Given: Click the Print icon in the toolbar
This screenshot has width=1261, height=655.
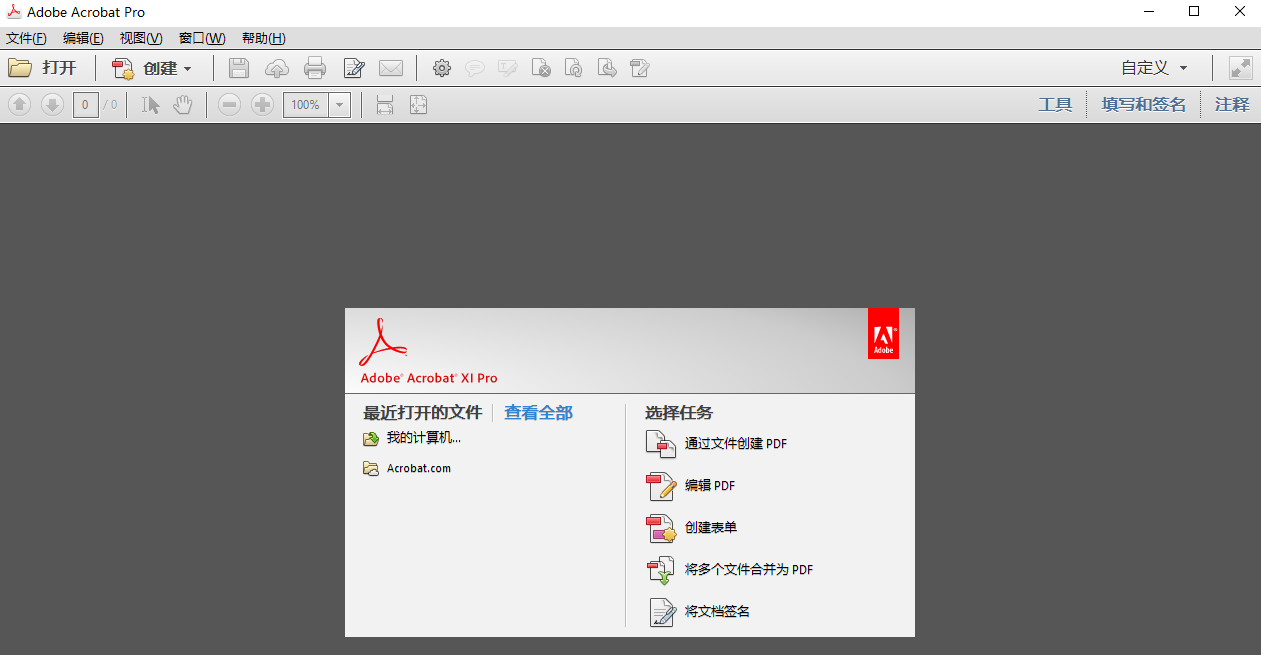Looking at the screenshot, I should click(315, 68).
